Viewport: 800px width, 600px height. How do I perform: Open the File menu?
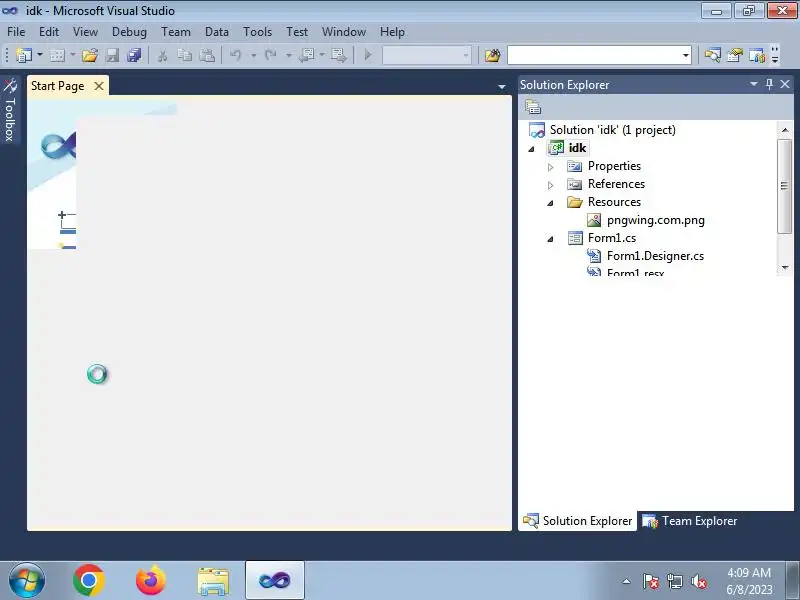click(x=16, y=32)
